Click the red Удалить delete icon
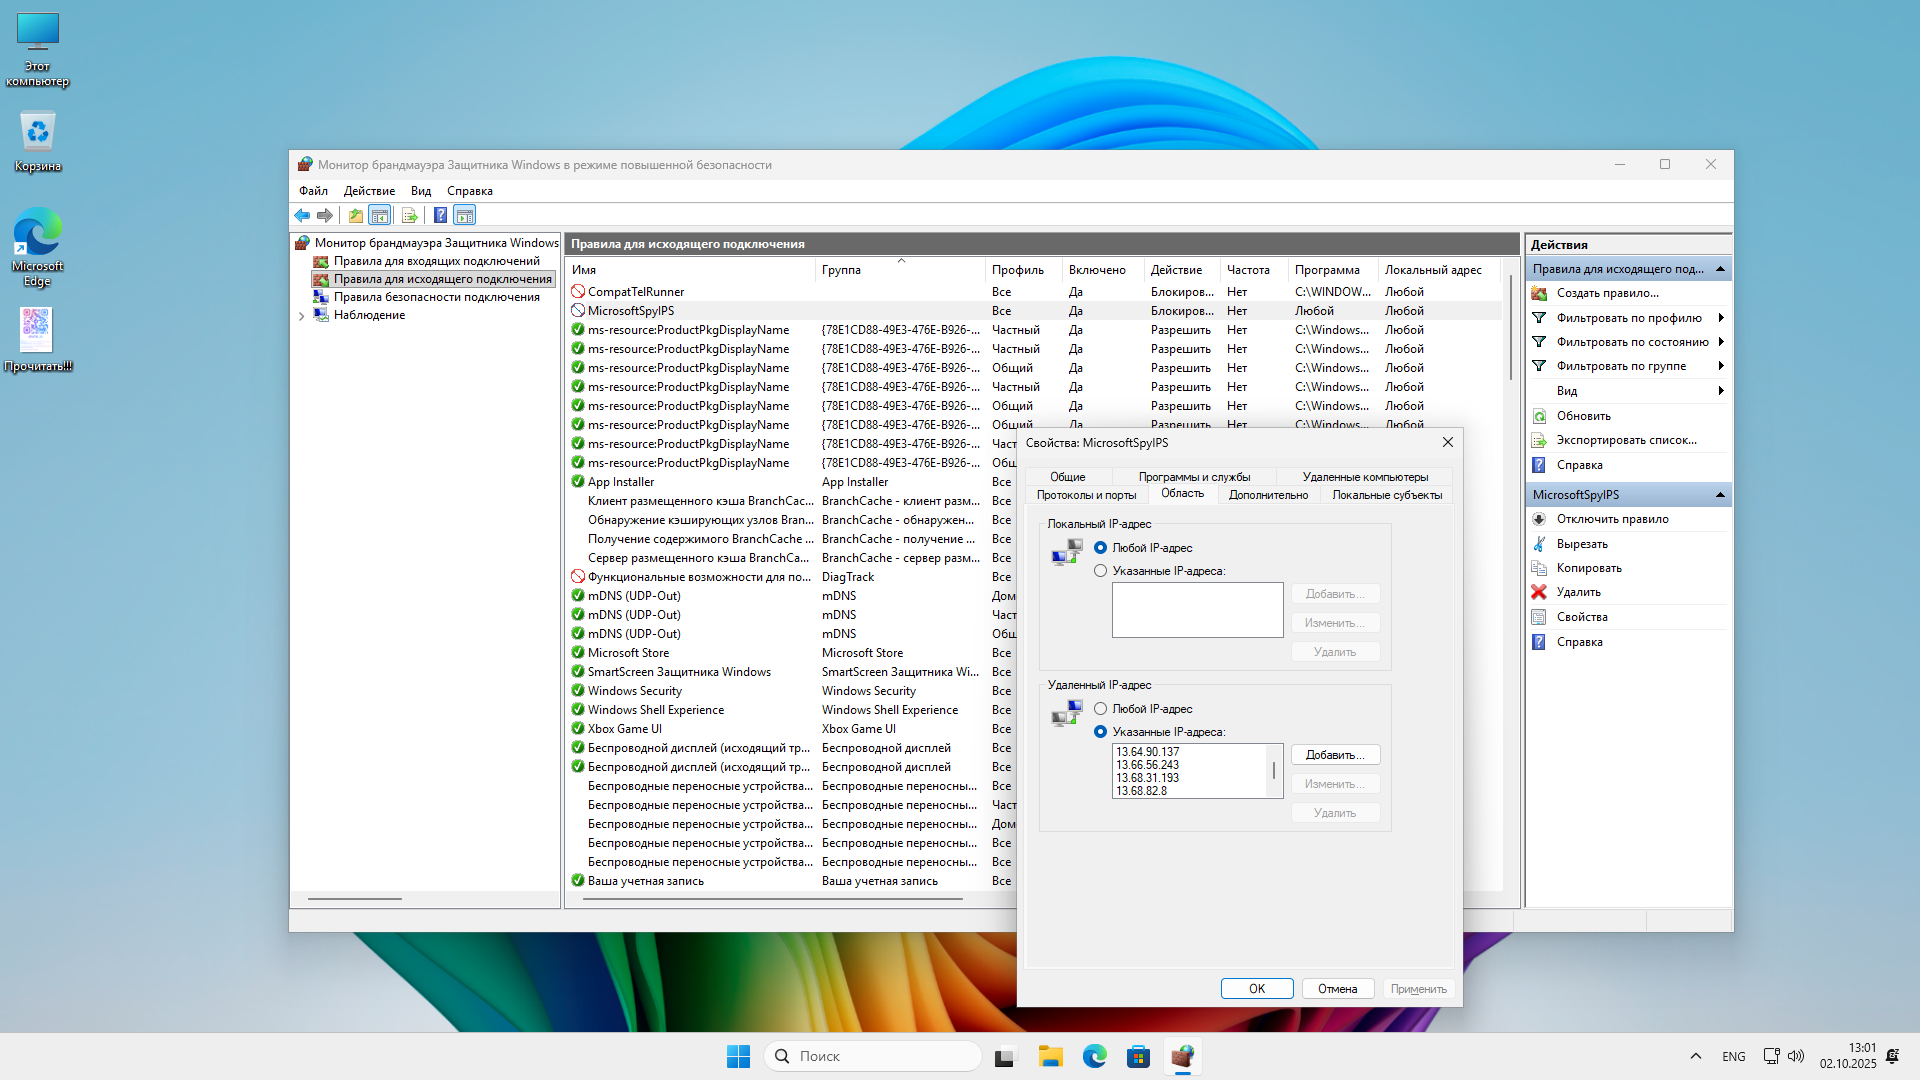1920x1080 pixels. (x=1539, y=592)
